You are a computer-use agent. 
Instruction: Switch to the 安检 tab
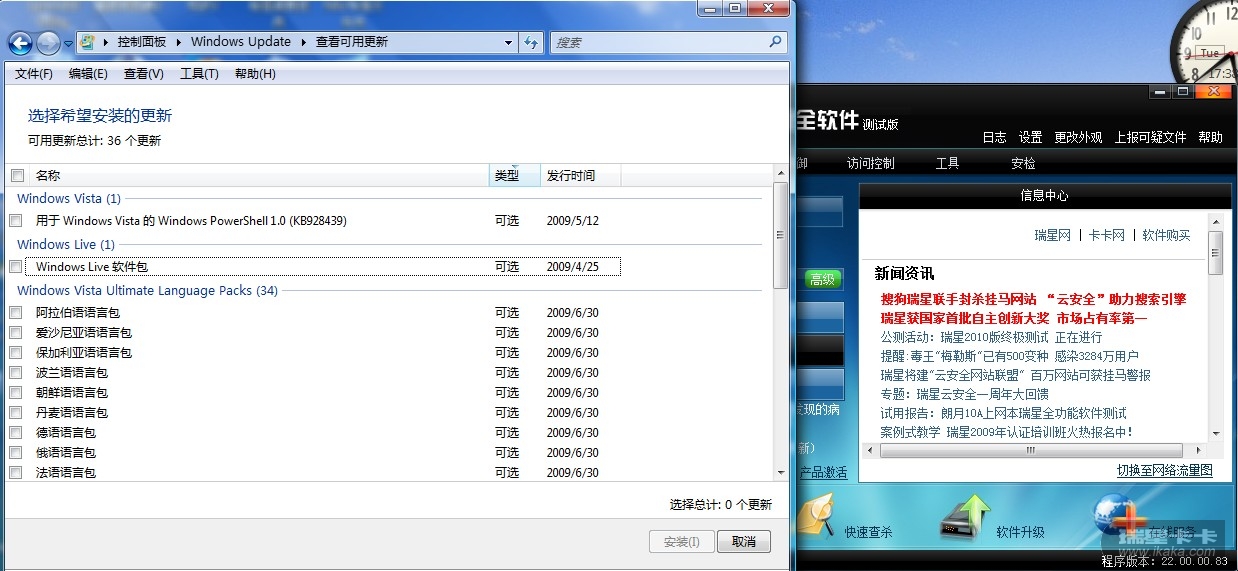point(1023,163)
